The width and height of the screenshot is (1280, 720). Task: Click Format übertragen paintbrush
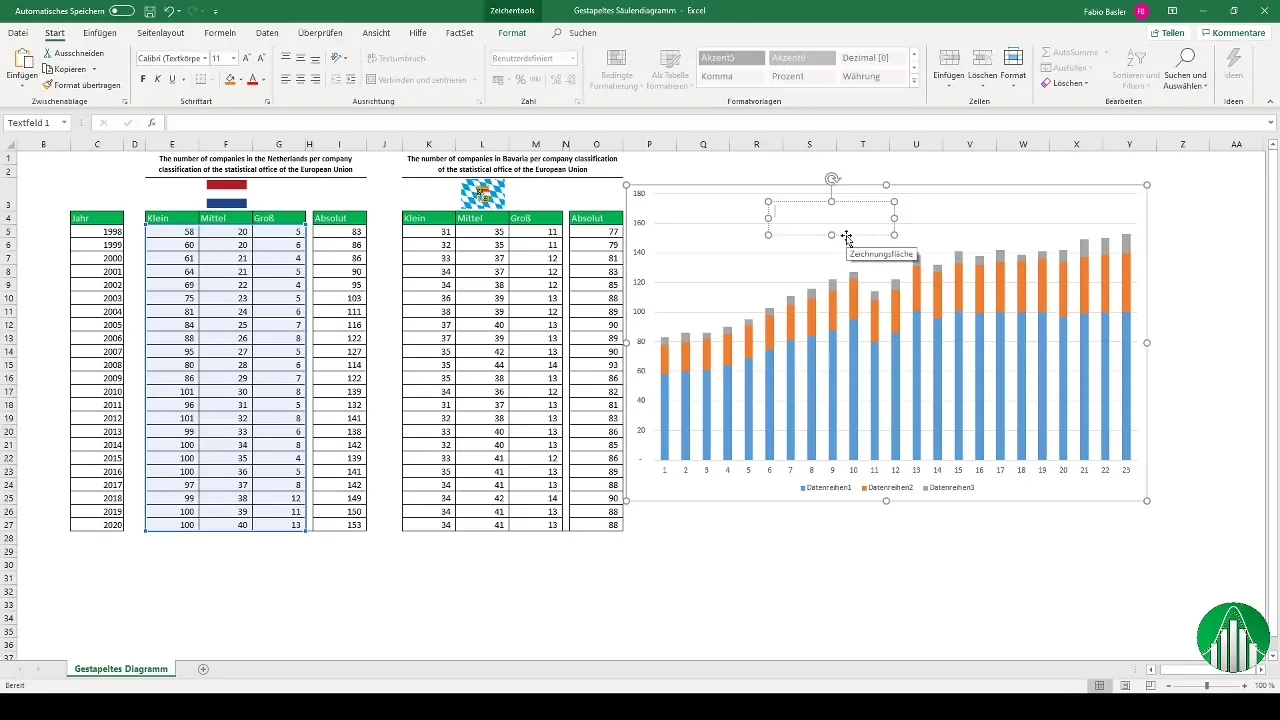(48, 85)
